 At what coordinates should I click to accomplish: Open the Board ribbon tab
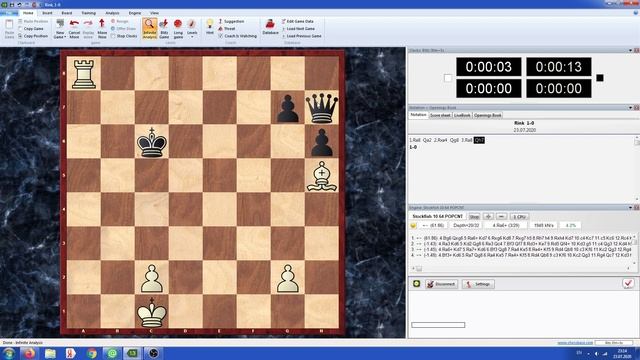pyautogui.click(x=67, y=13)
